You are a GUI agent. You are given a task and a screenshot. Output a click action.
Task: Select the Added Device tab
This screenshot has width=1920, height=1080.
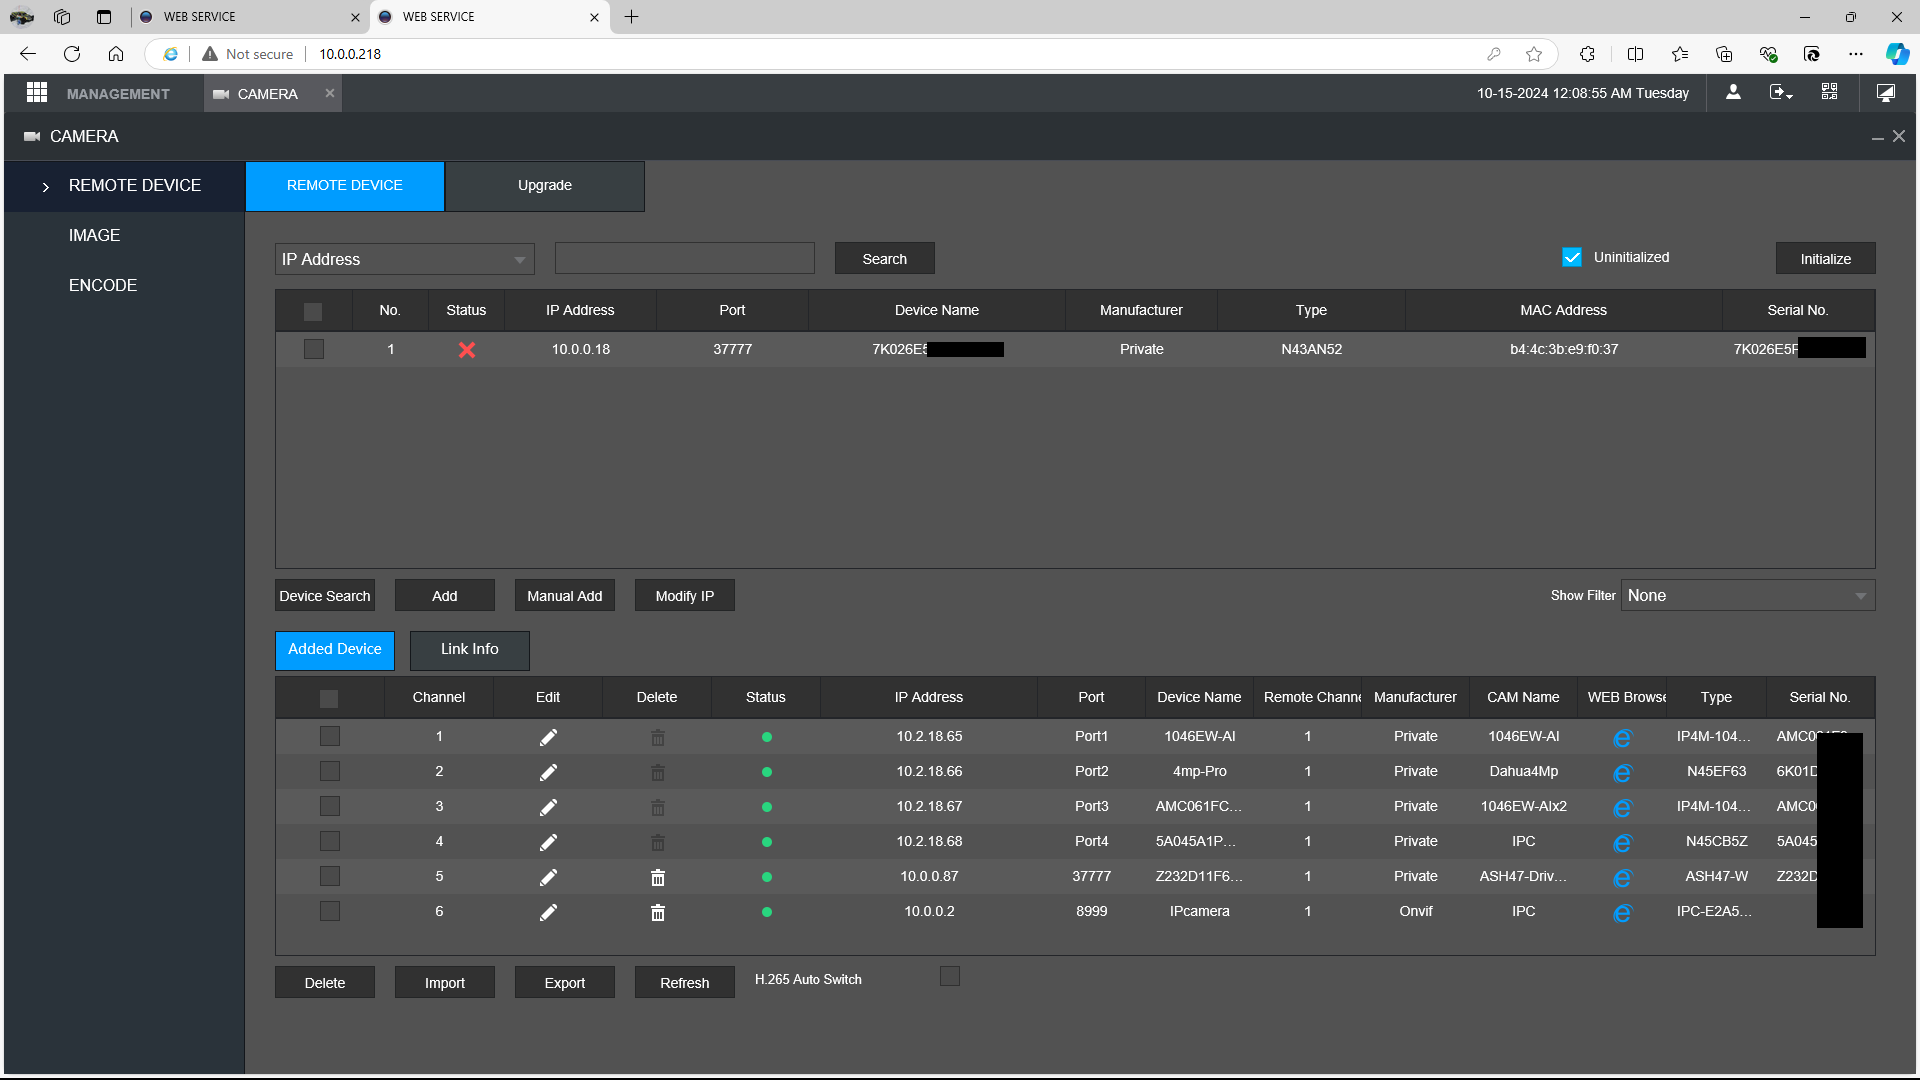click(x=335, y=650)
